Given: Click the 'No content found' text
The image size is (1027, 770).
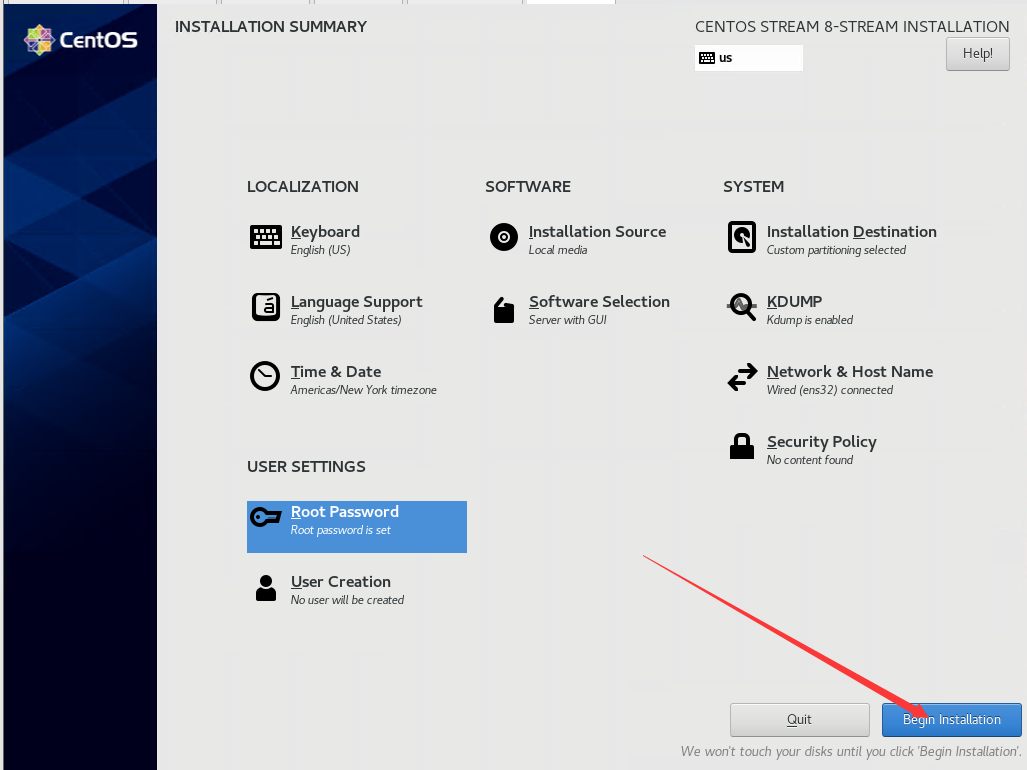Looking at the screenshot, I should [x=810, y=460].
